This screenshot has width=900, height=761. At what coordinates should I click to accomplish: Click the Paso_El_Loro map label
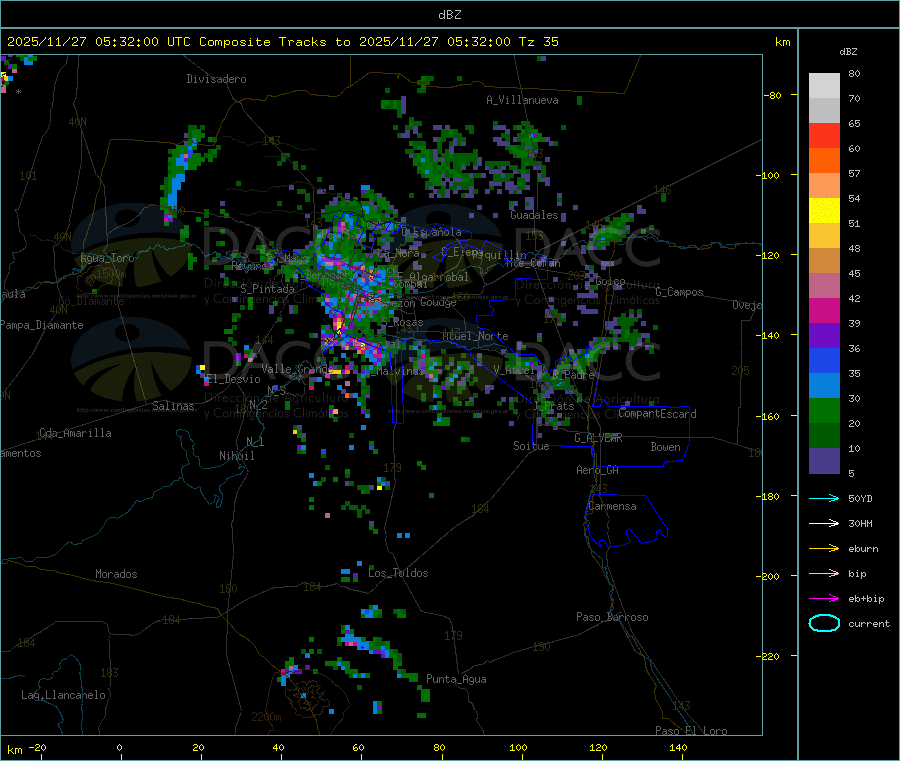[692, 731]
